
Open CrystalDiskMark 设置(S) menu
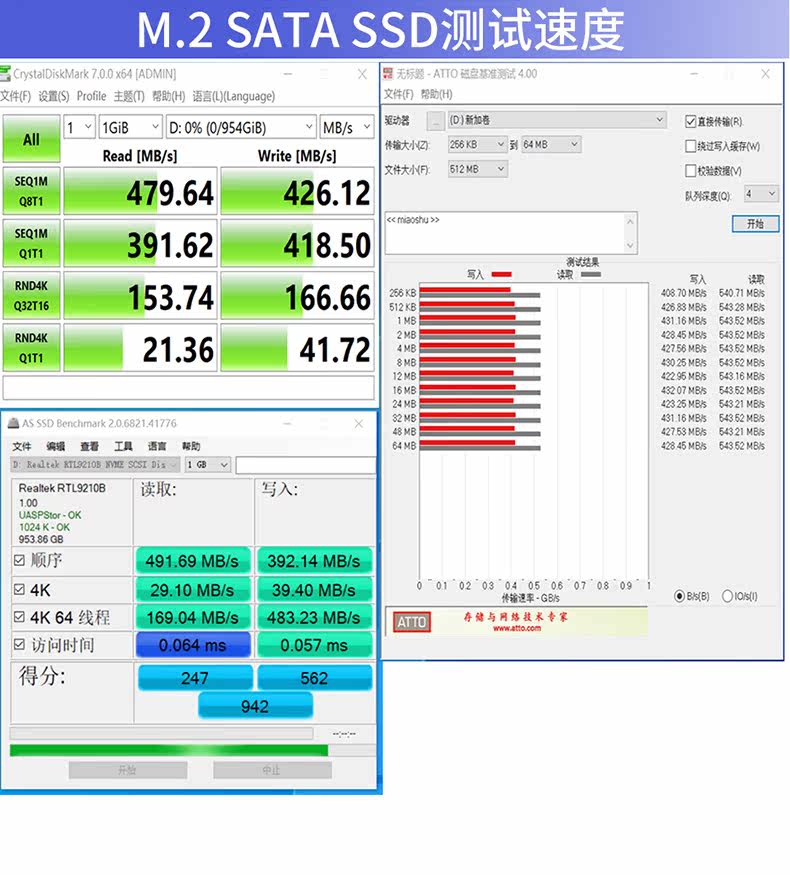point(54,96)
